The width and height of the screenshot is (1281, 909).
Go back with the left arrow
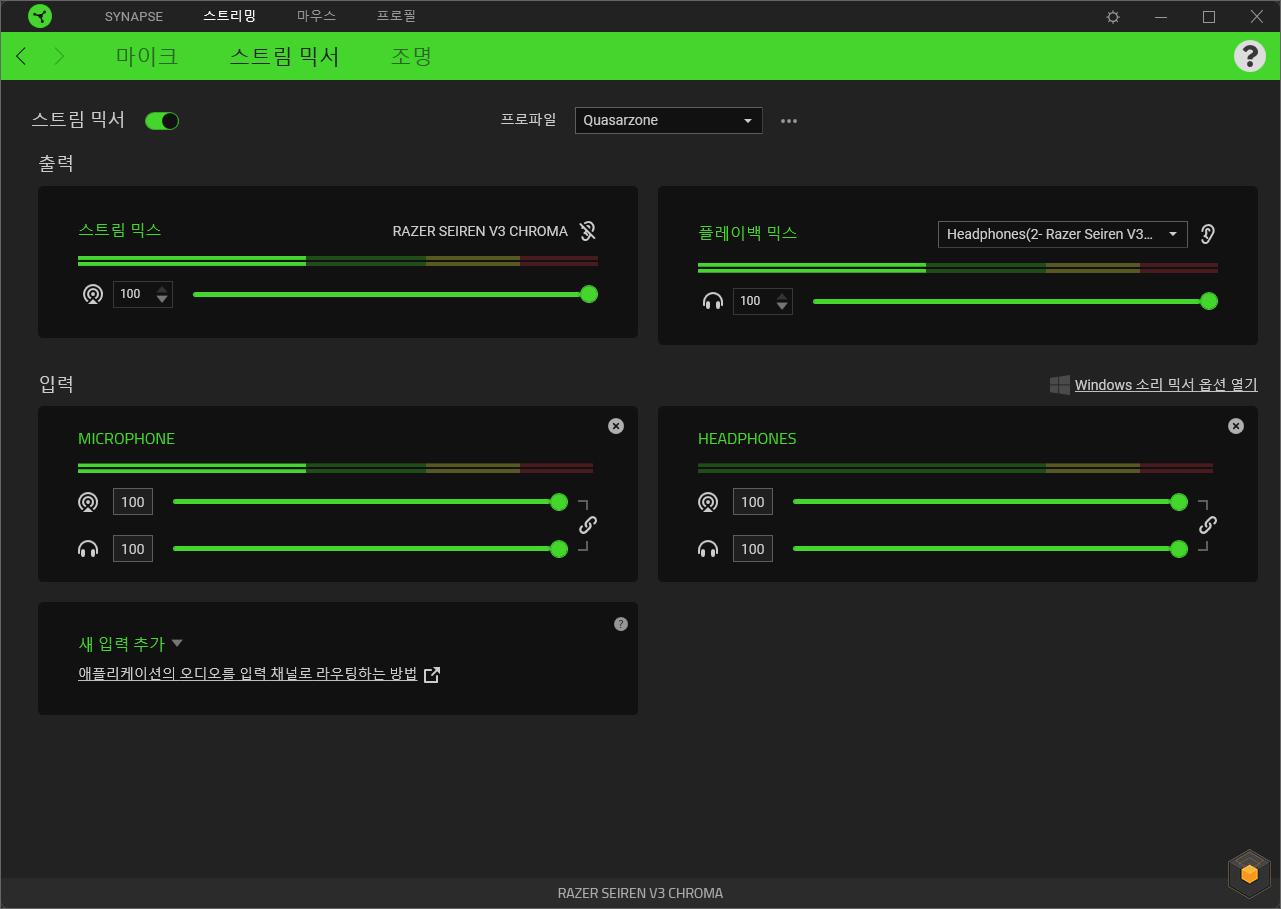[22, 56]
